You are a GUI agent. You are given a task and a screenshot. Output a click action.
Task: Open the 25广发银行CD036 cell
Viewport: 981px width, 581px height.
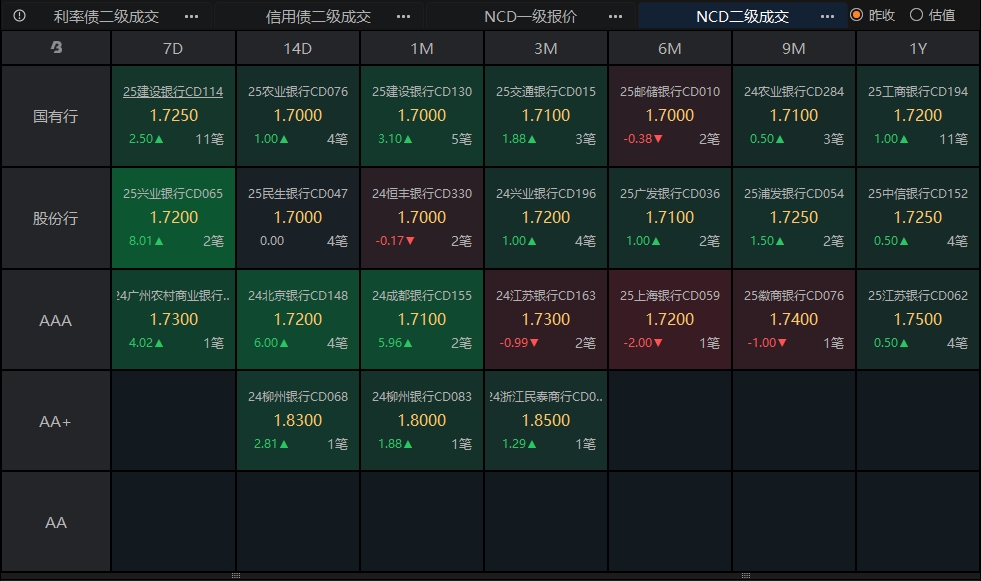pyautogui.click(x=669, y=218)
